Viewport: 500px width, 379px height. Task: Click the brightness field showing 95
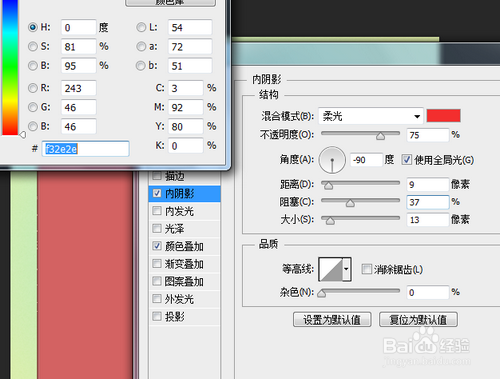pyautogui.click(x=79, y=66)
